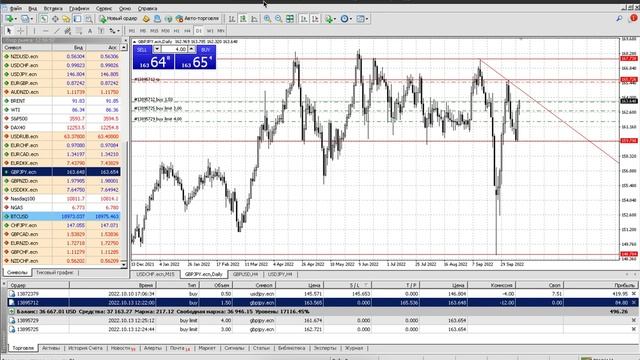This screenshot has height=360, width=640.
Task: Toggle chart auto scroll
Action: 304,19
